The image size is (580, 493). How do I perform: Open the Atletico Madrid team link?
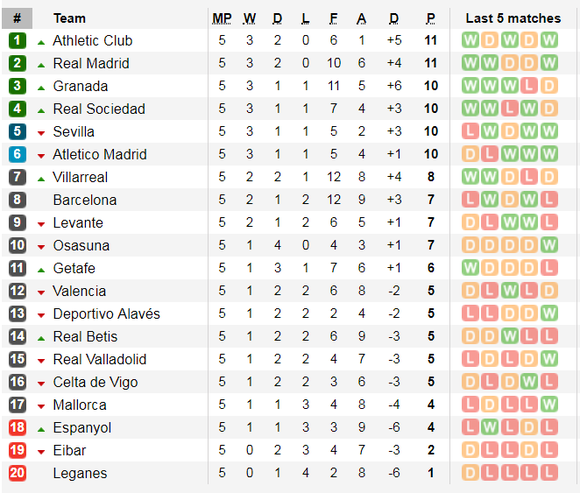pos(100,155)
